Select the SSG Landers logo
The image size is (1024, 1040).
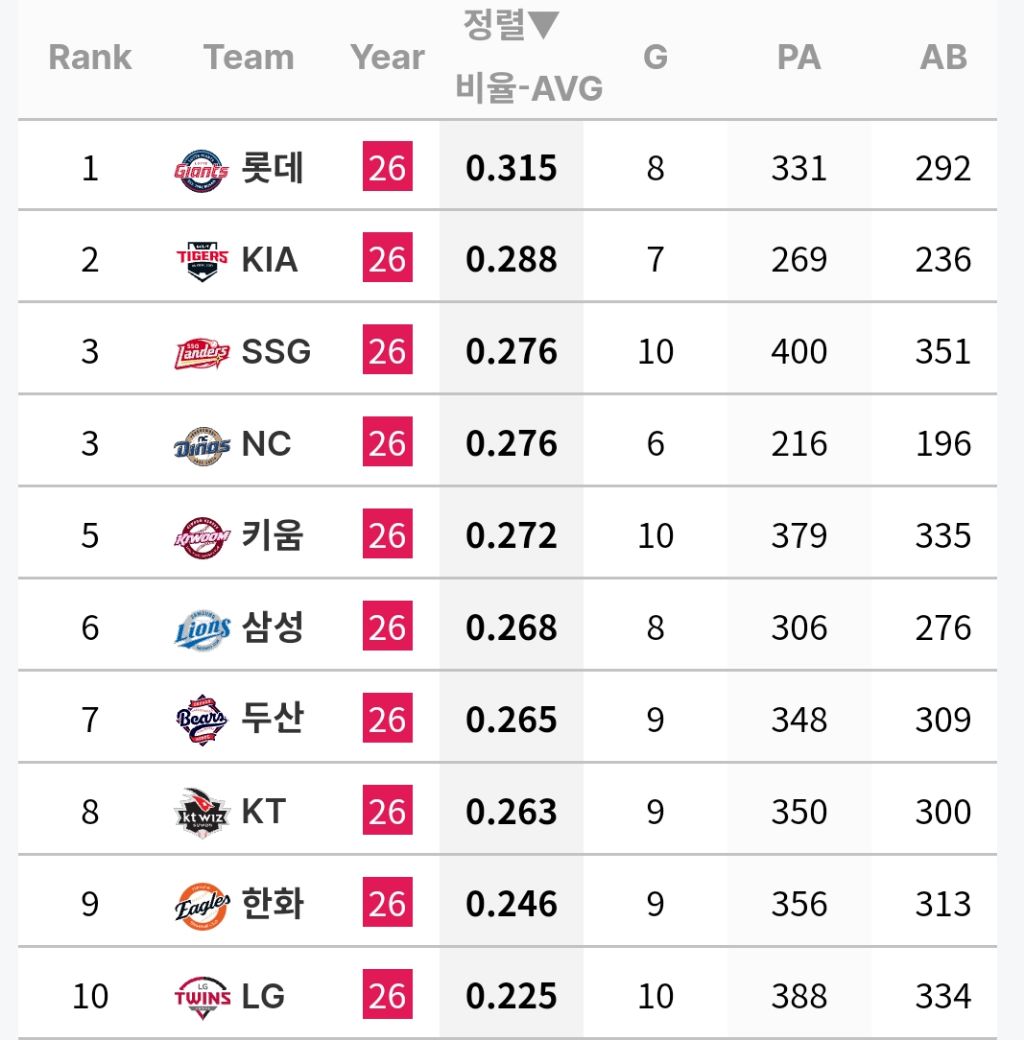[202, 354]
